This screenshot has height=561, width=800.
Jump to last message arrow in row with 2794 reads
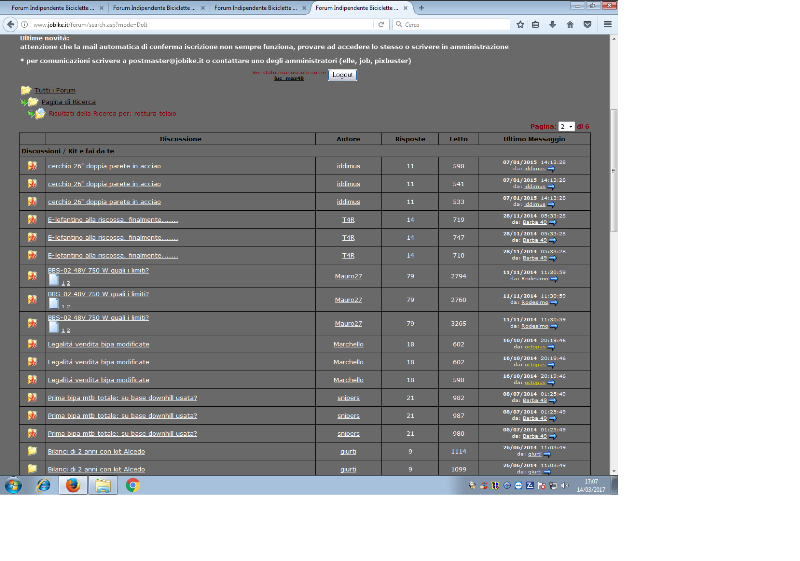coord(554,279)
